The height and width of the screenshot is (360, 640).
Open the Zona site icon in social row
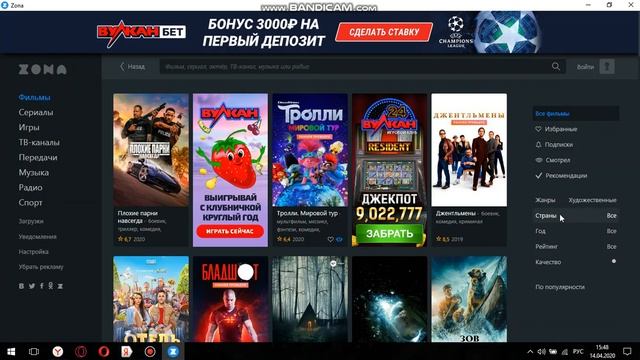point(60,286)
